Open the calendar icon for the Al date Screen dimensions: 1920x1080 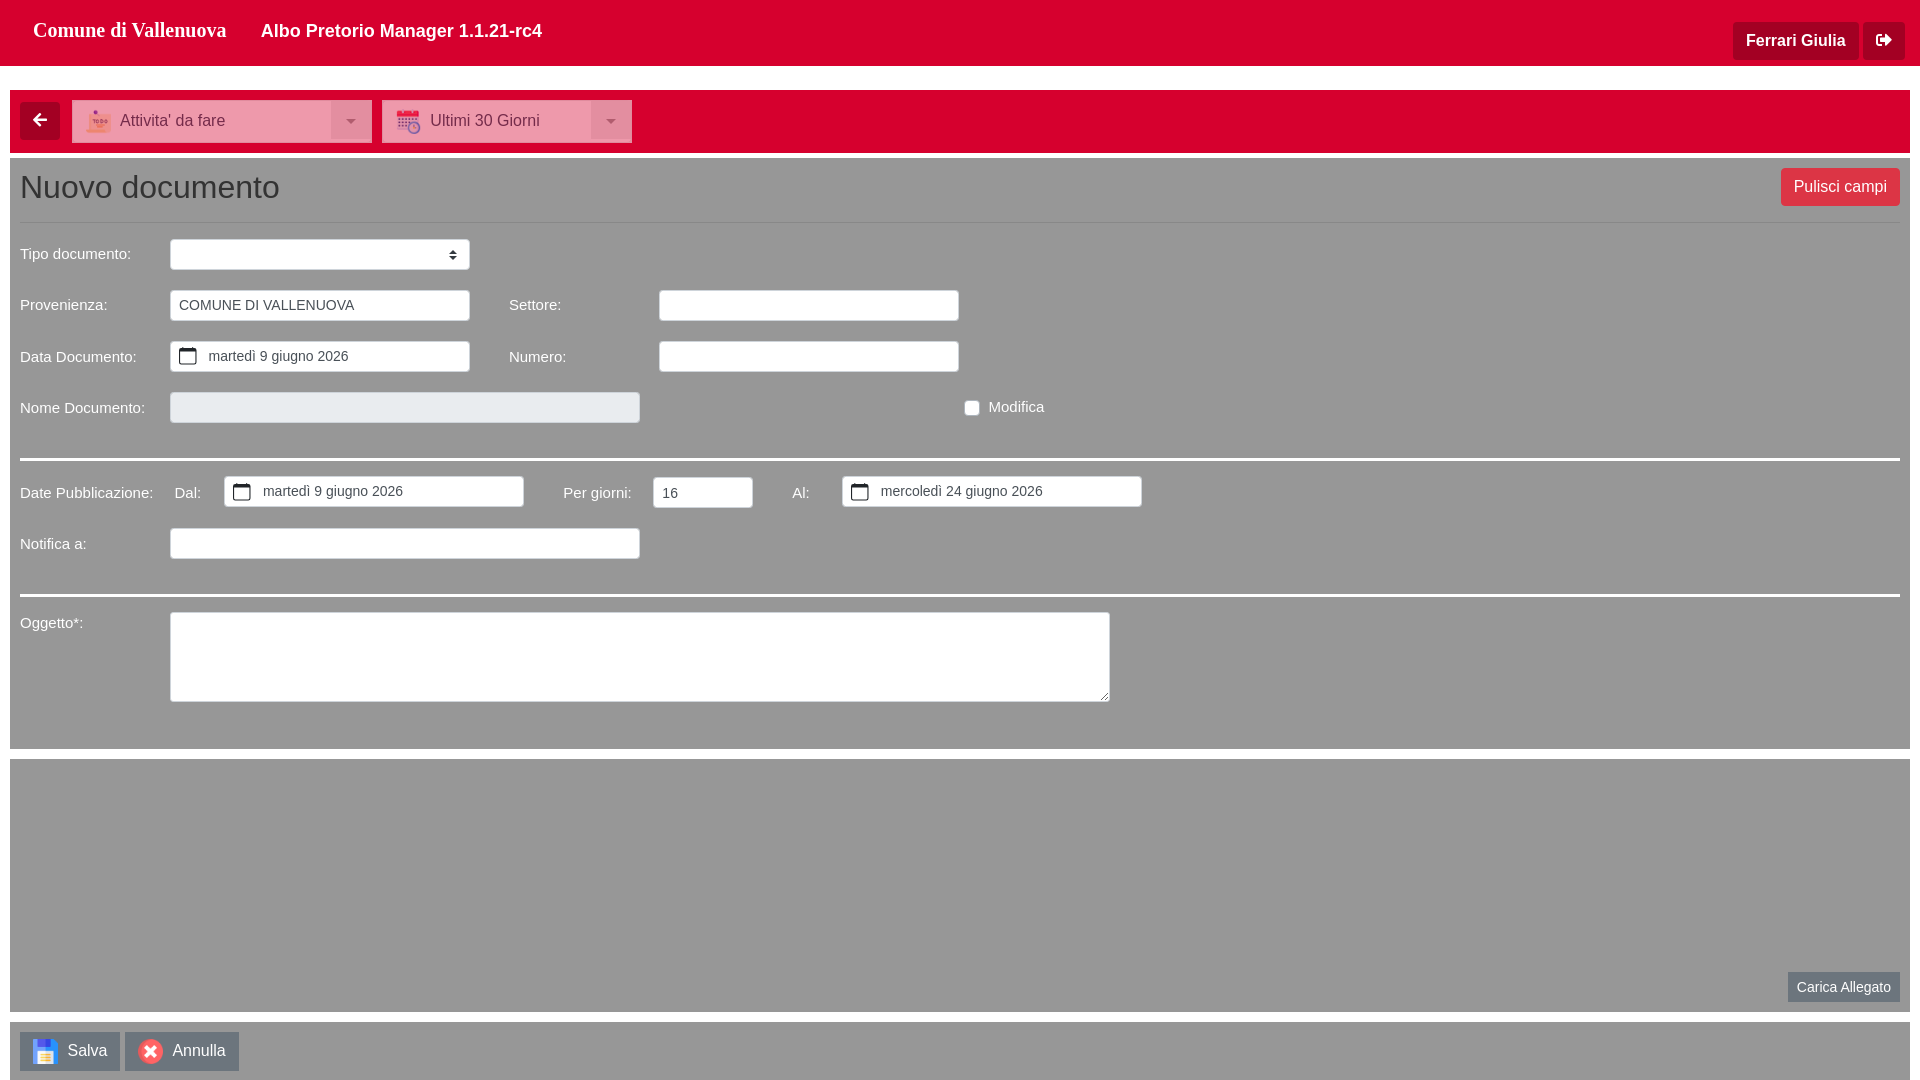click(860, 492)
